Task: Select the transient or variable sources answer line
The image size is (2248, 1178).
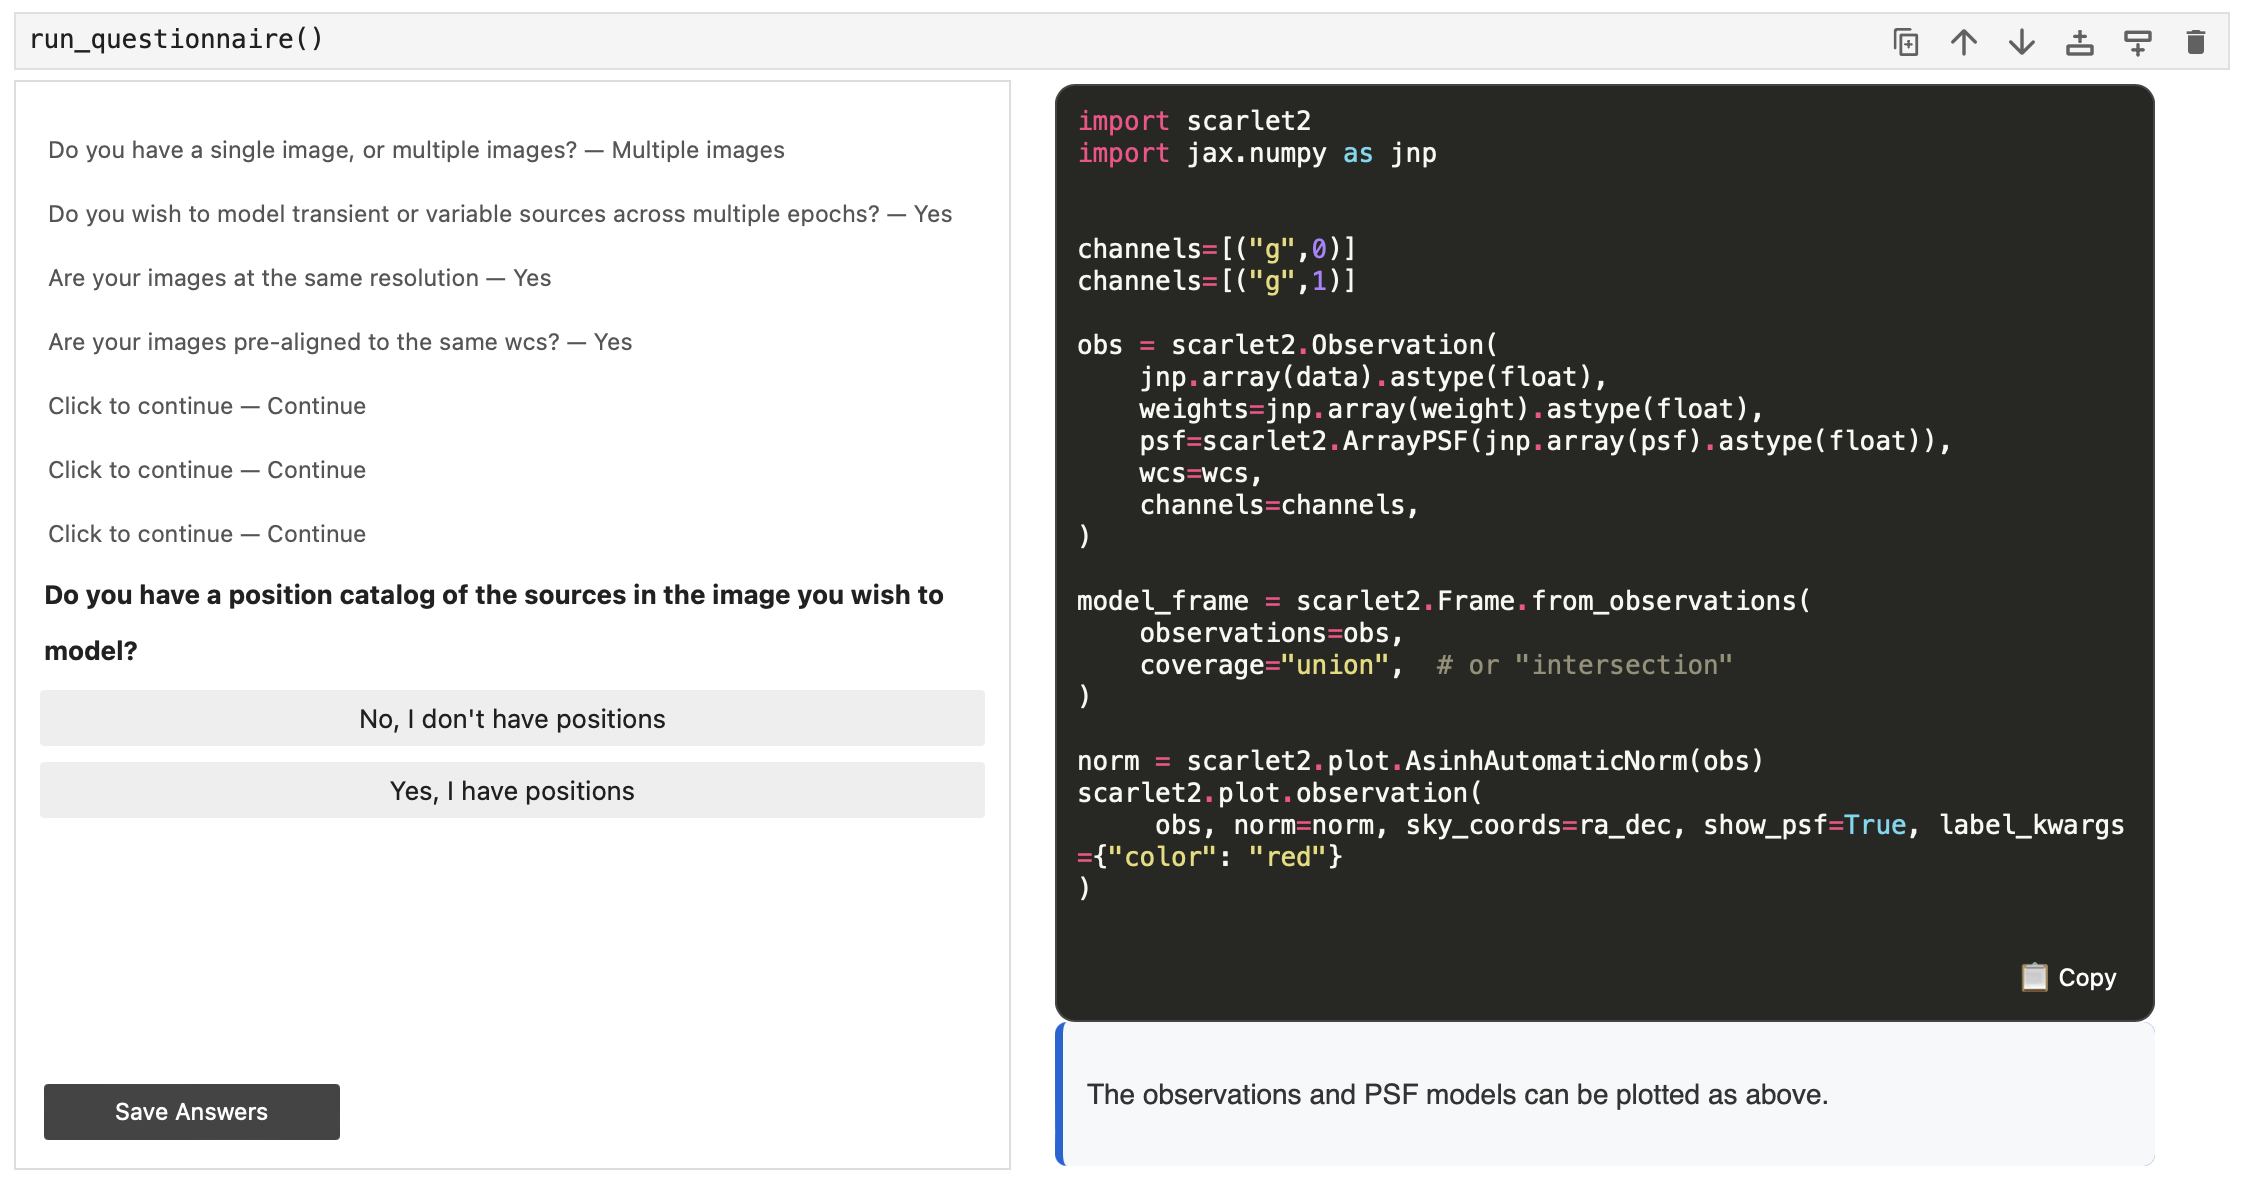Action: [x=500, y=214]
